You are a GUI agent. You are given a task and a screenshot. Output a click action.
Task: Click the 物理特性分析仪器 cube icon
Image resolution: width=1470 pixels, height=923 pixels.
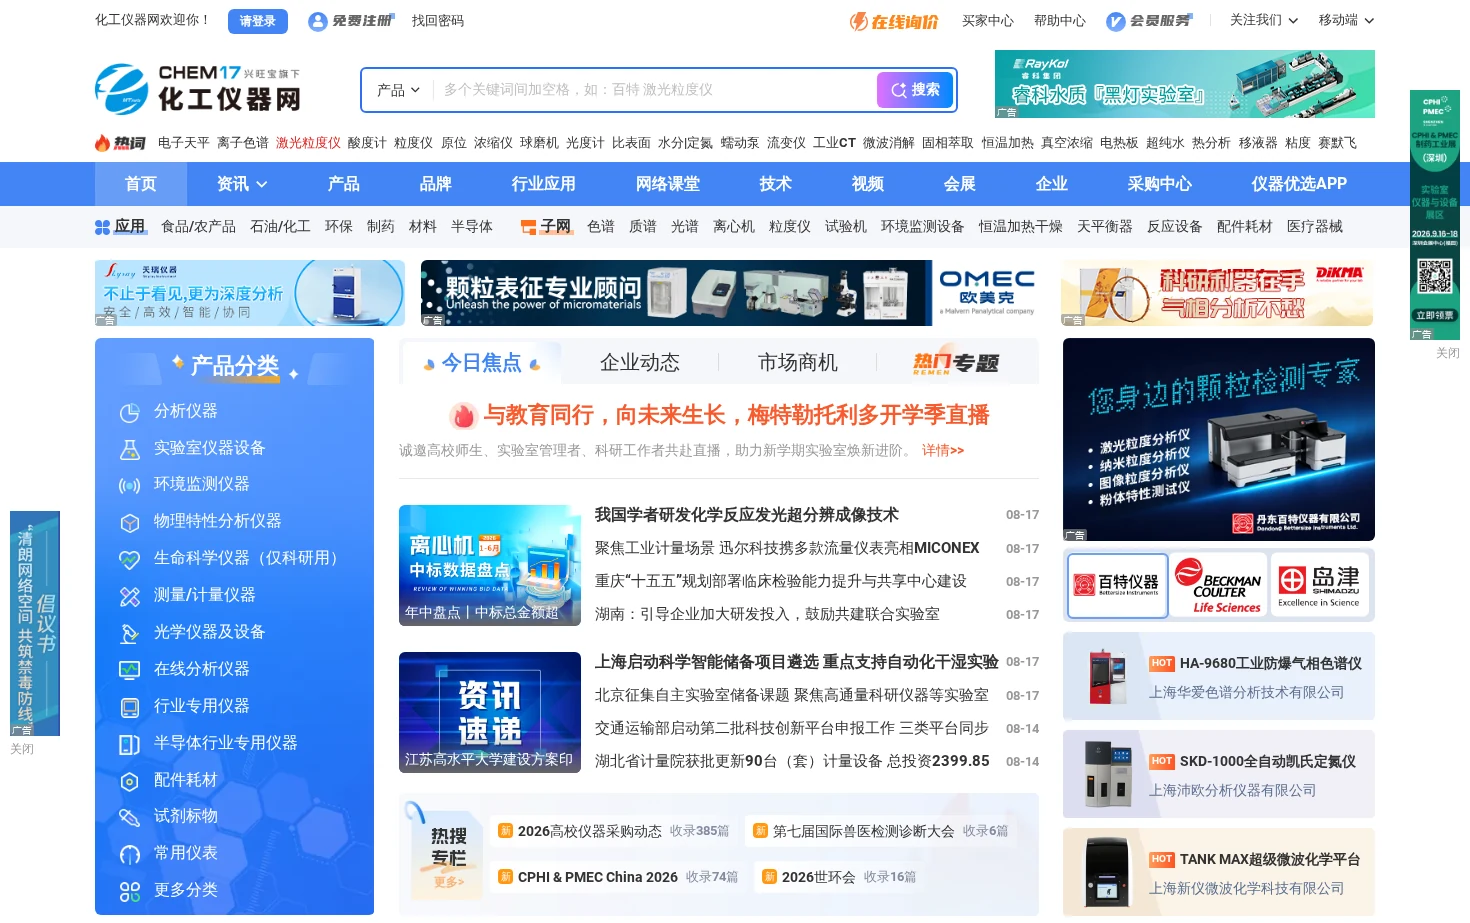click(130, 522)
